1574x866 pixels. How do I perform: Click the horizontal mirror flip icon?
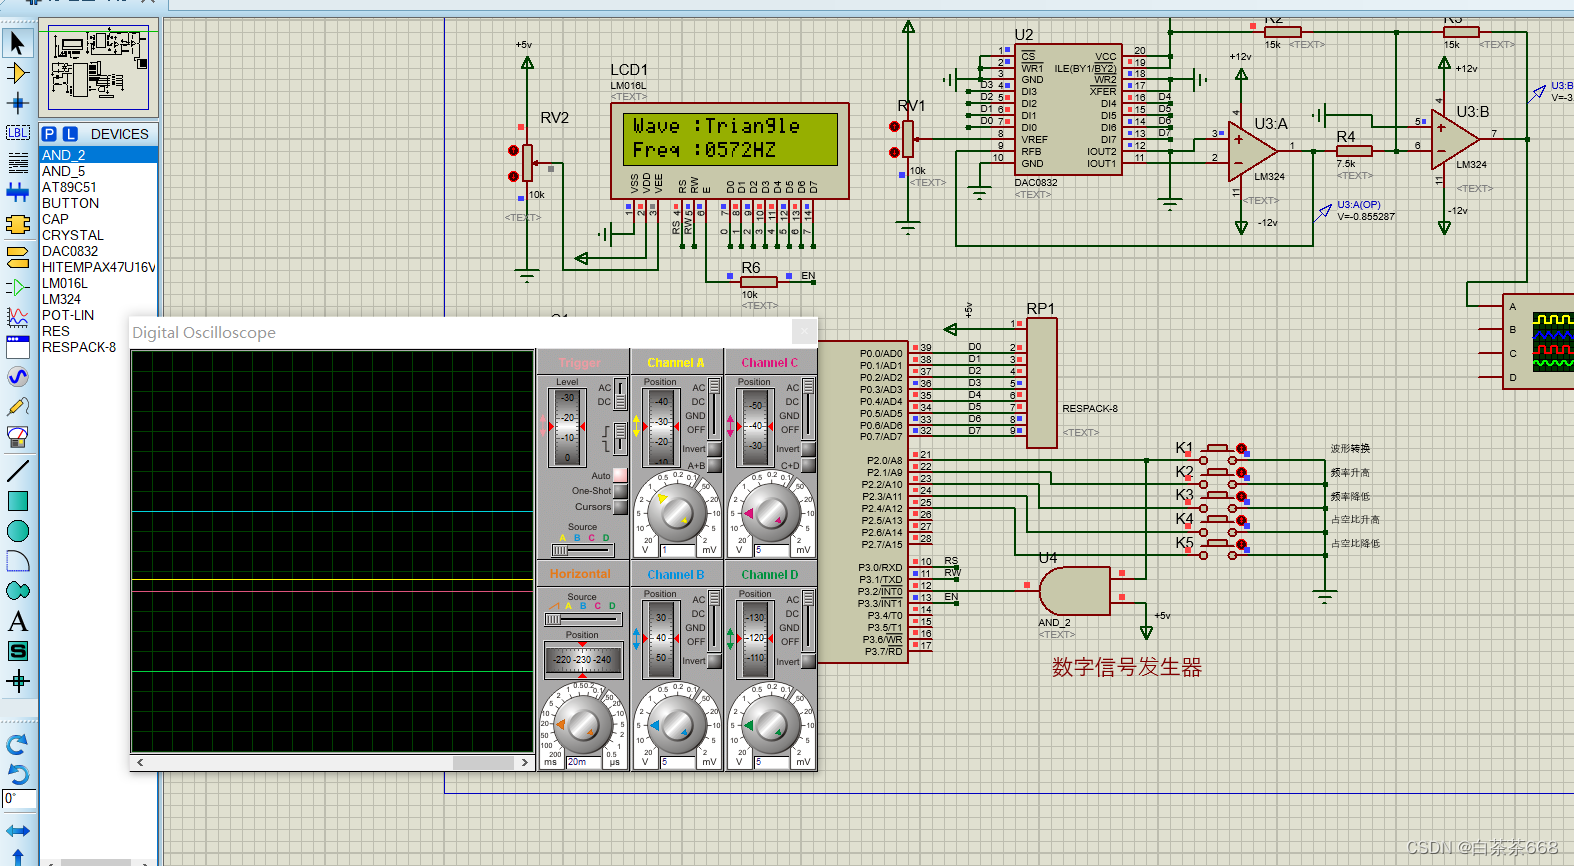pyautogui.click(x=17, y=831)
